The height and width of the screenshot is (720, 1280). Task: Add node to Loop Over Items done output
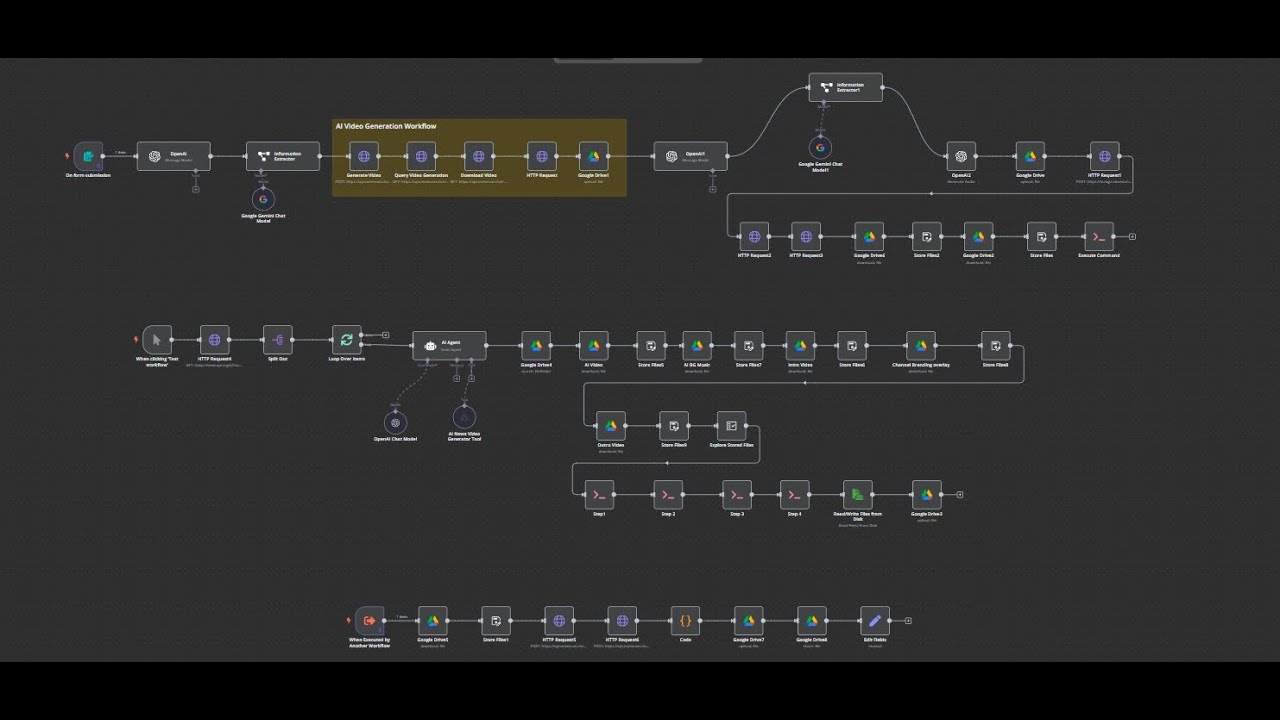[386, 335]
